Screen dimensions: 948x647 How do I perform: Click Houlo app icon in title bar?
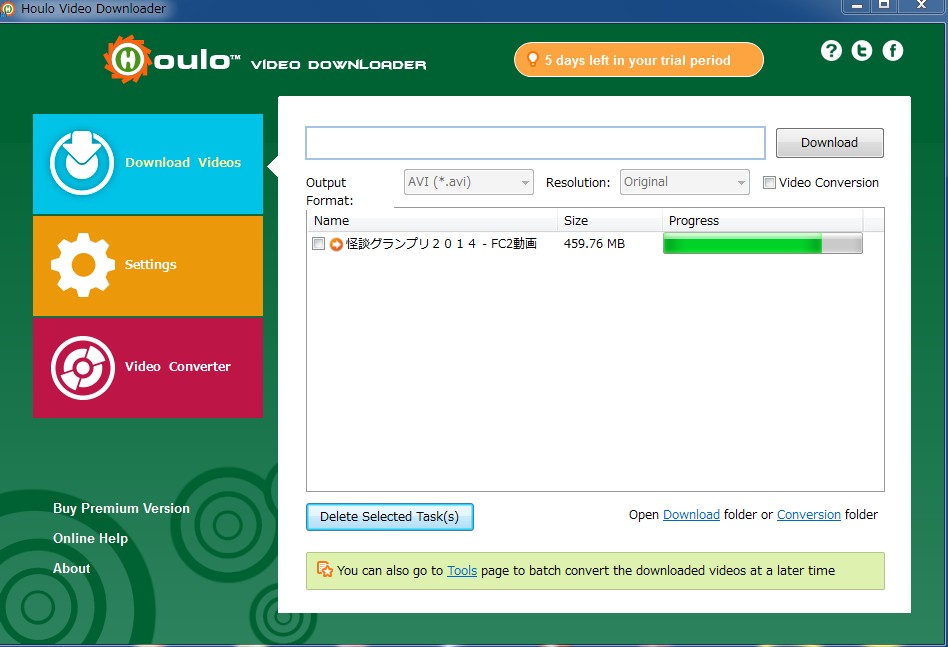click(8, 9)
